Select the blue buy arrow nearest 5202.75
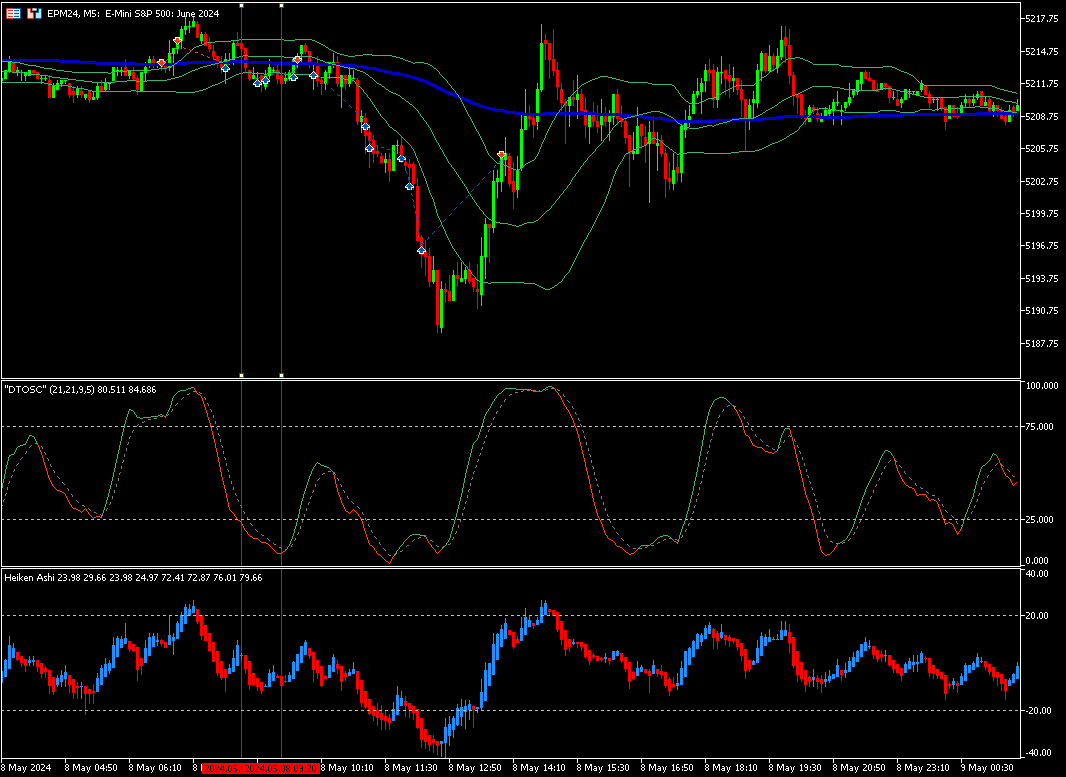1066x777 pixels. (409, 186)
